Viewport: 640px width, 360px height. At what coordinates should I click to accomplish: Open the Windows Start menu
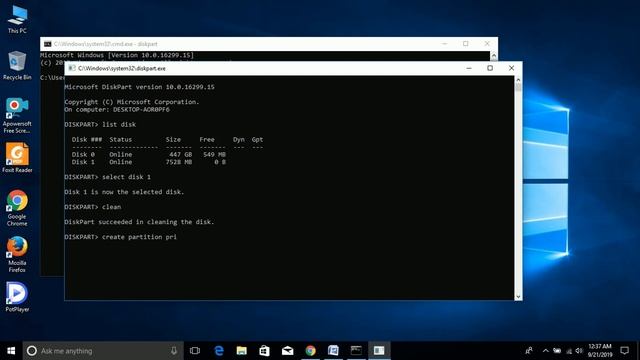(11, 351)
